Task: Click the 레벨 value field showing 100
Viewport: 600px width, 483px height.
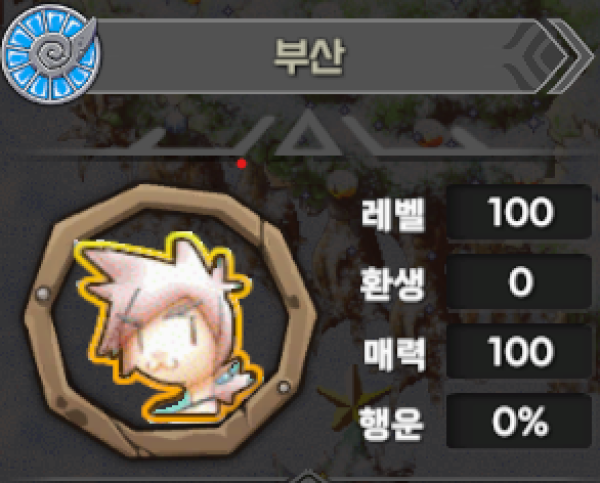Action: [519, 212]
